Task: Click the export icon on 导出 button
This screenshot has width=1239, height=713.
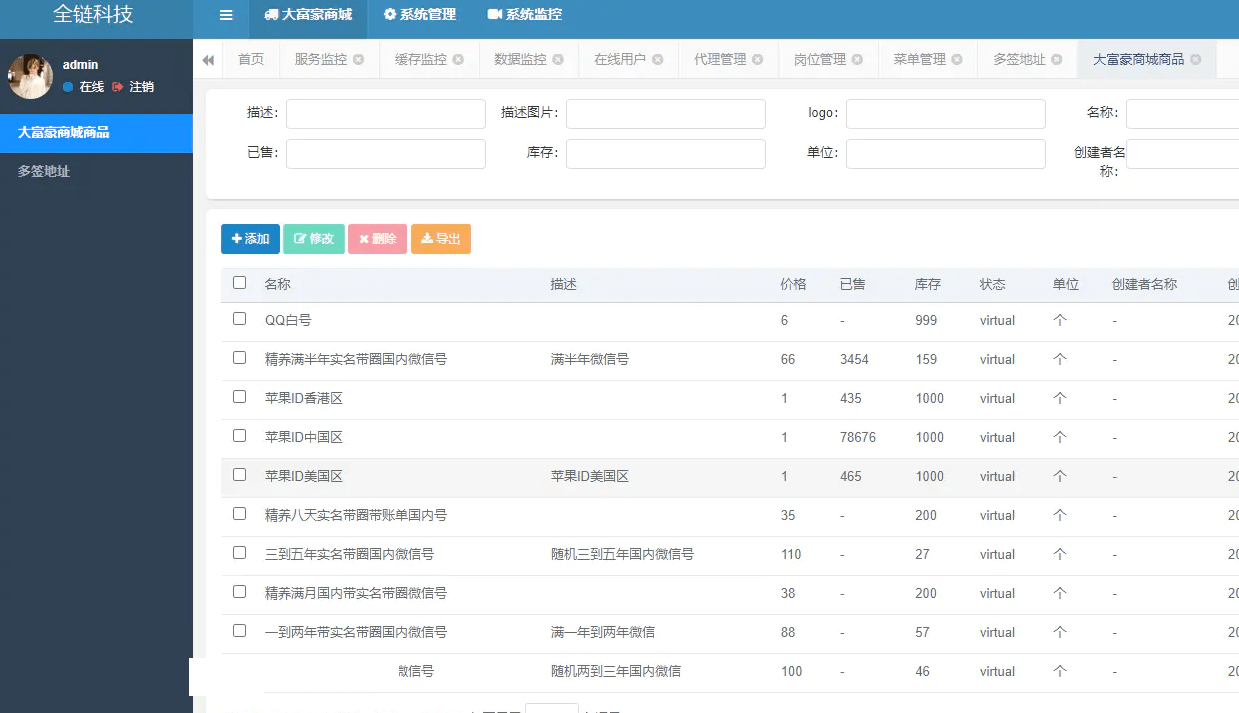Action: click(428, 239)
